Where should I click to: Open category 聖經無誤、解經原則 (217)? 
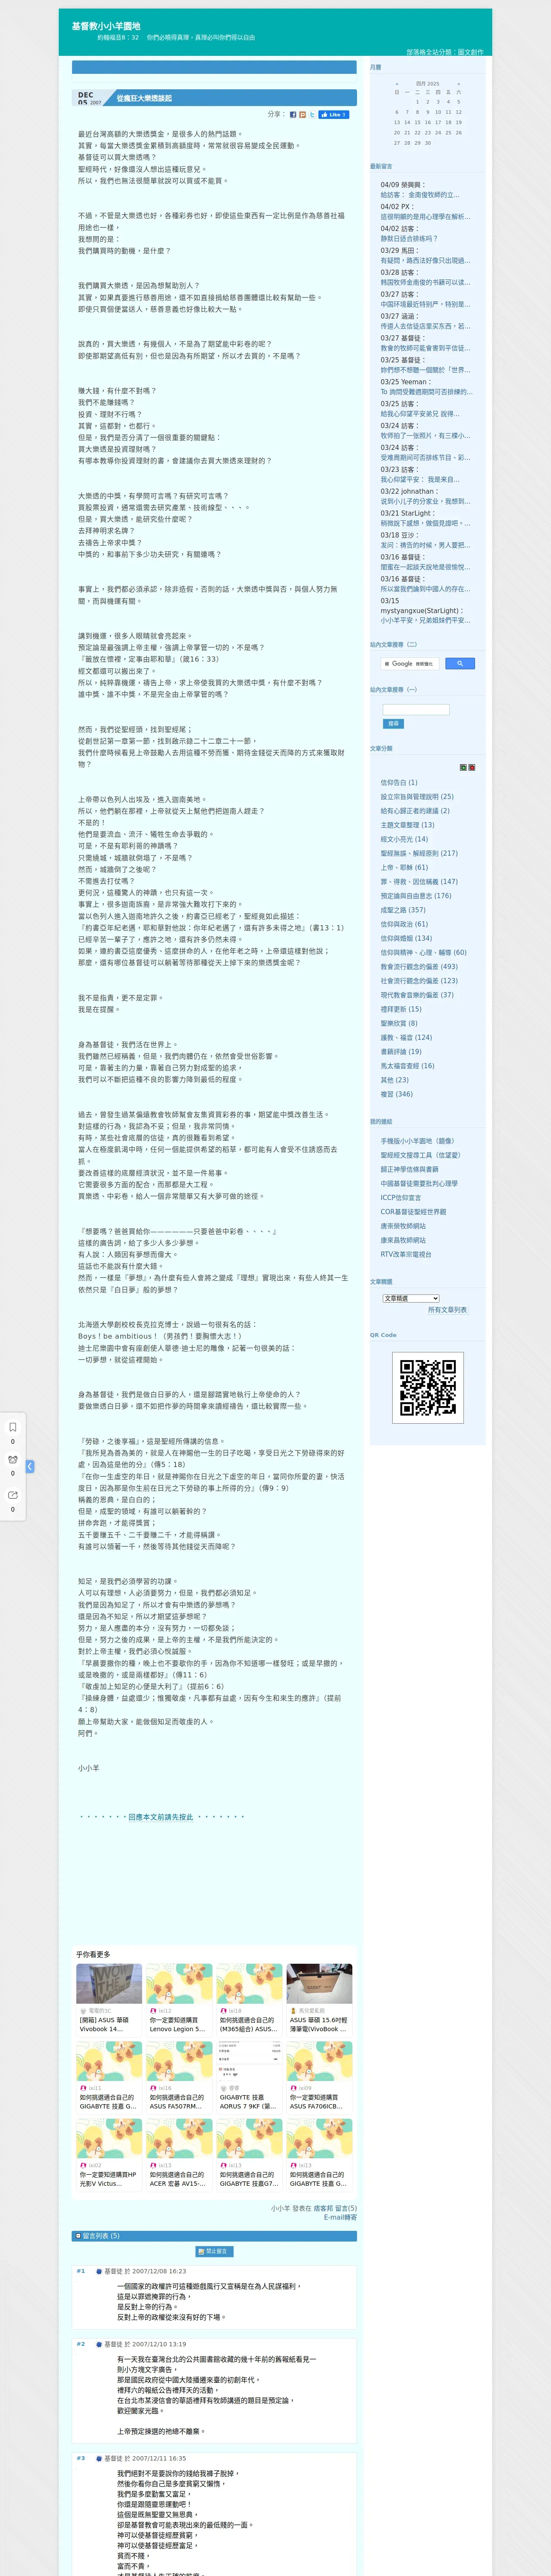click(x=419, y=854)
